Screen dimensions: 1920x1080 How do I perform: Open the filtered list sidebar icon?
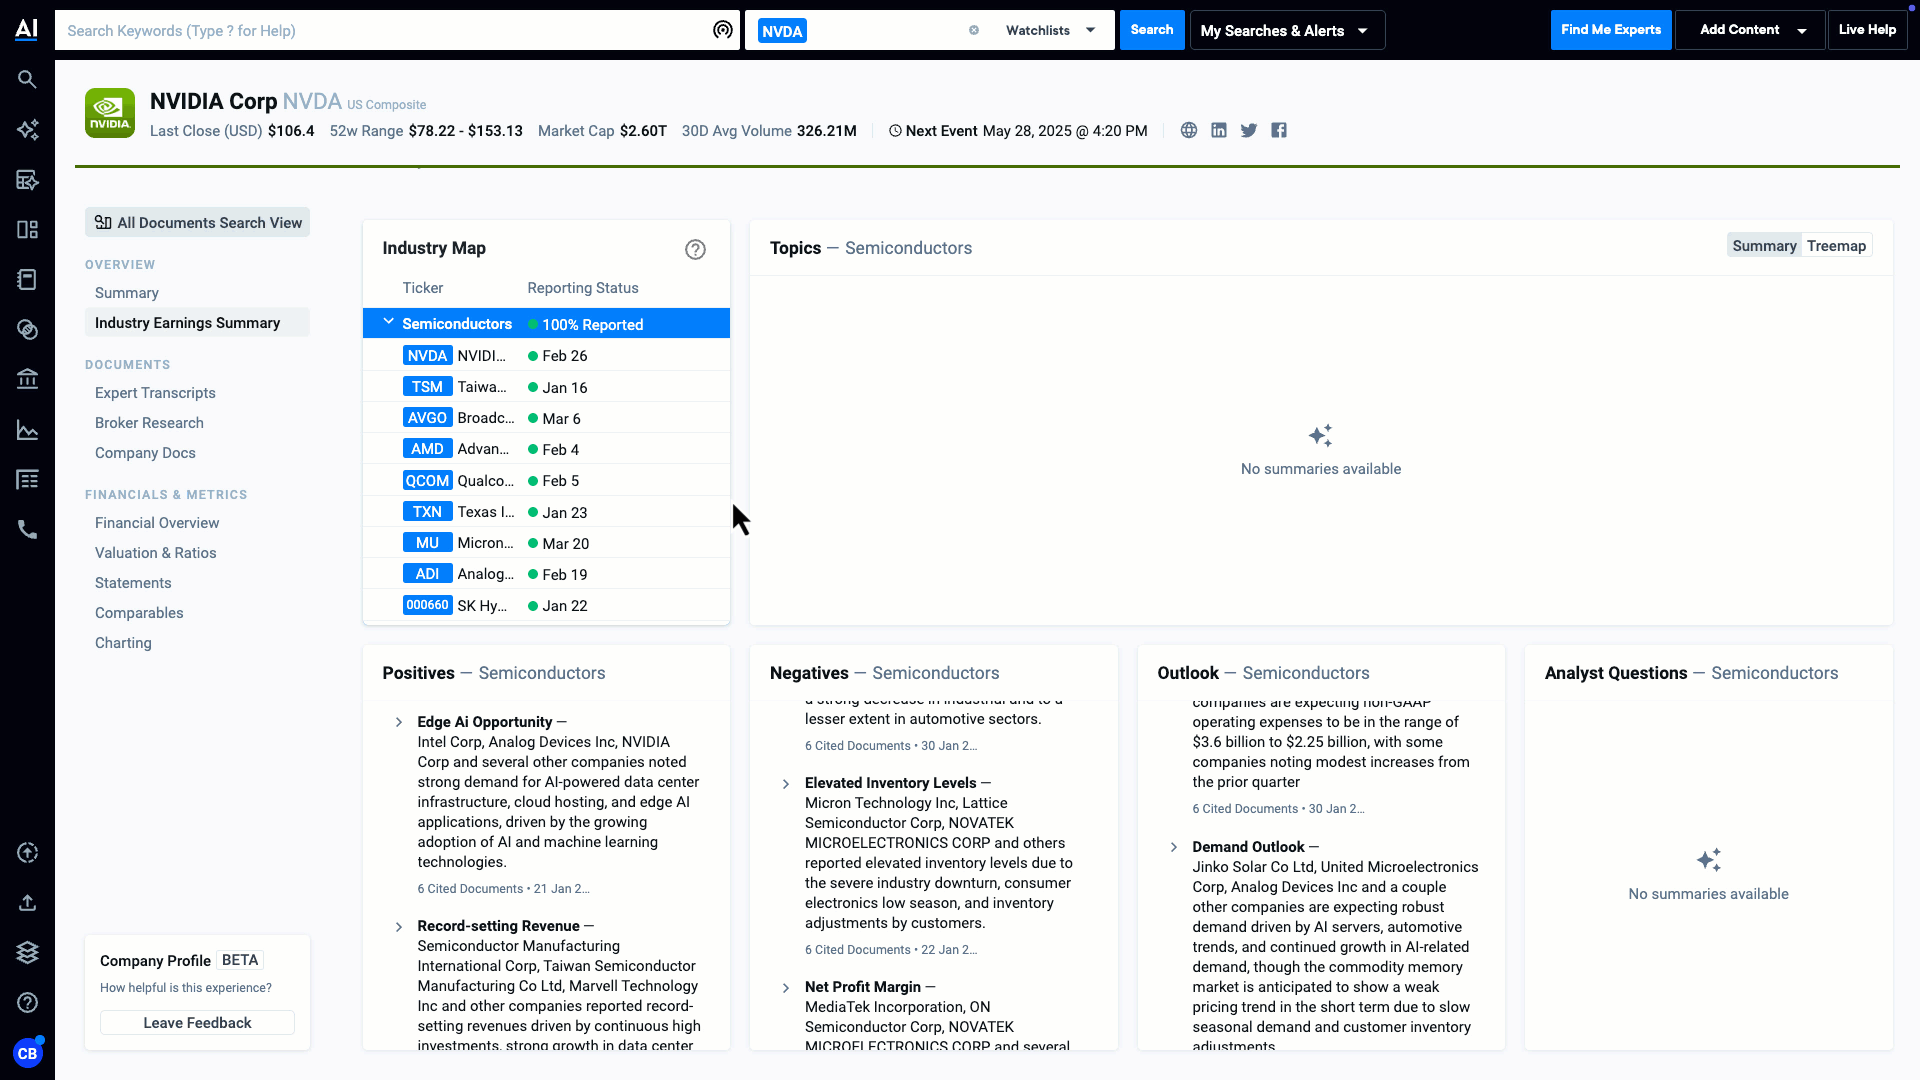pyautogui.click(x=27, y=179)
